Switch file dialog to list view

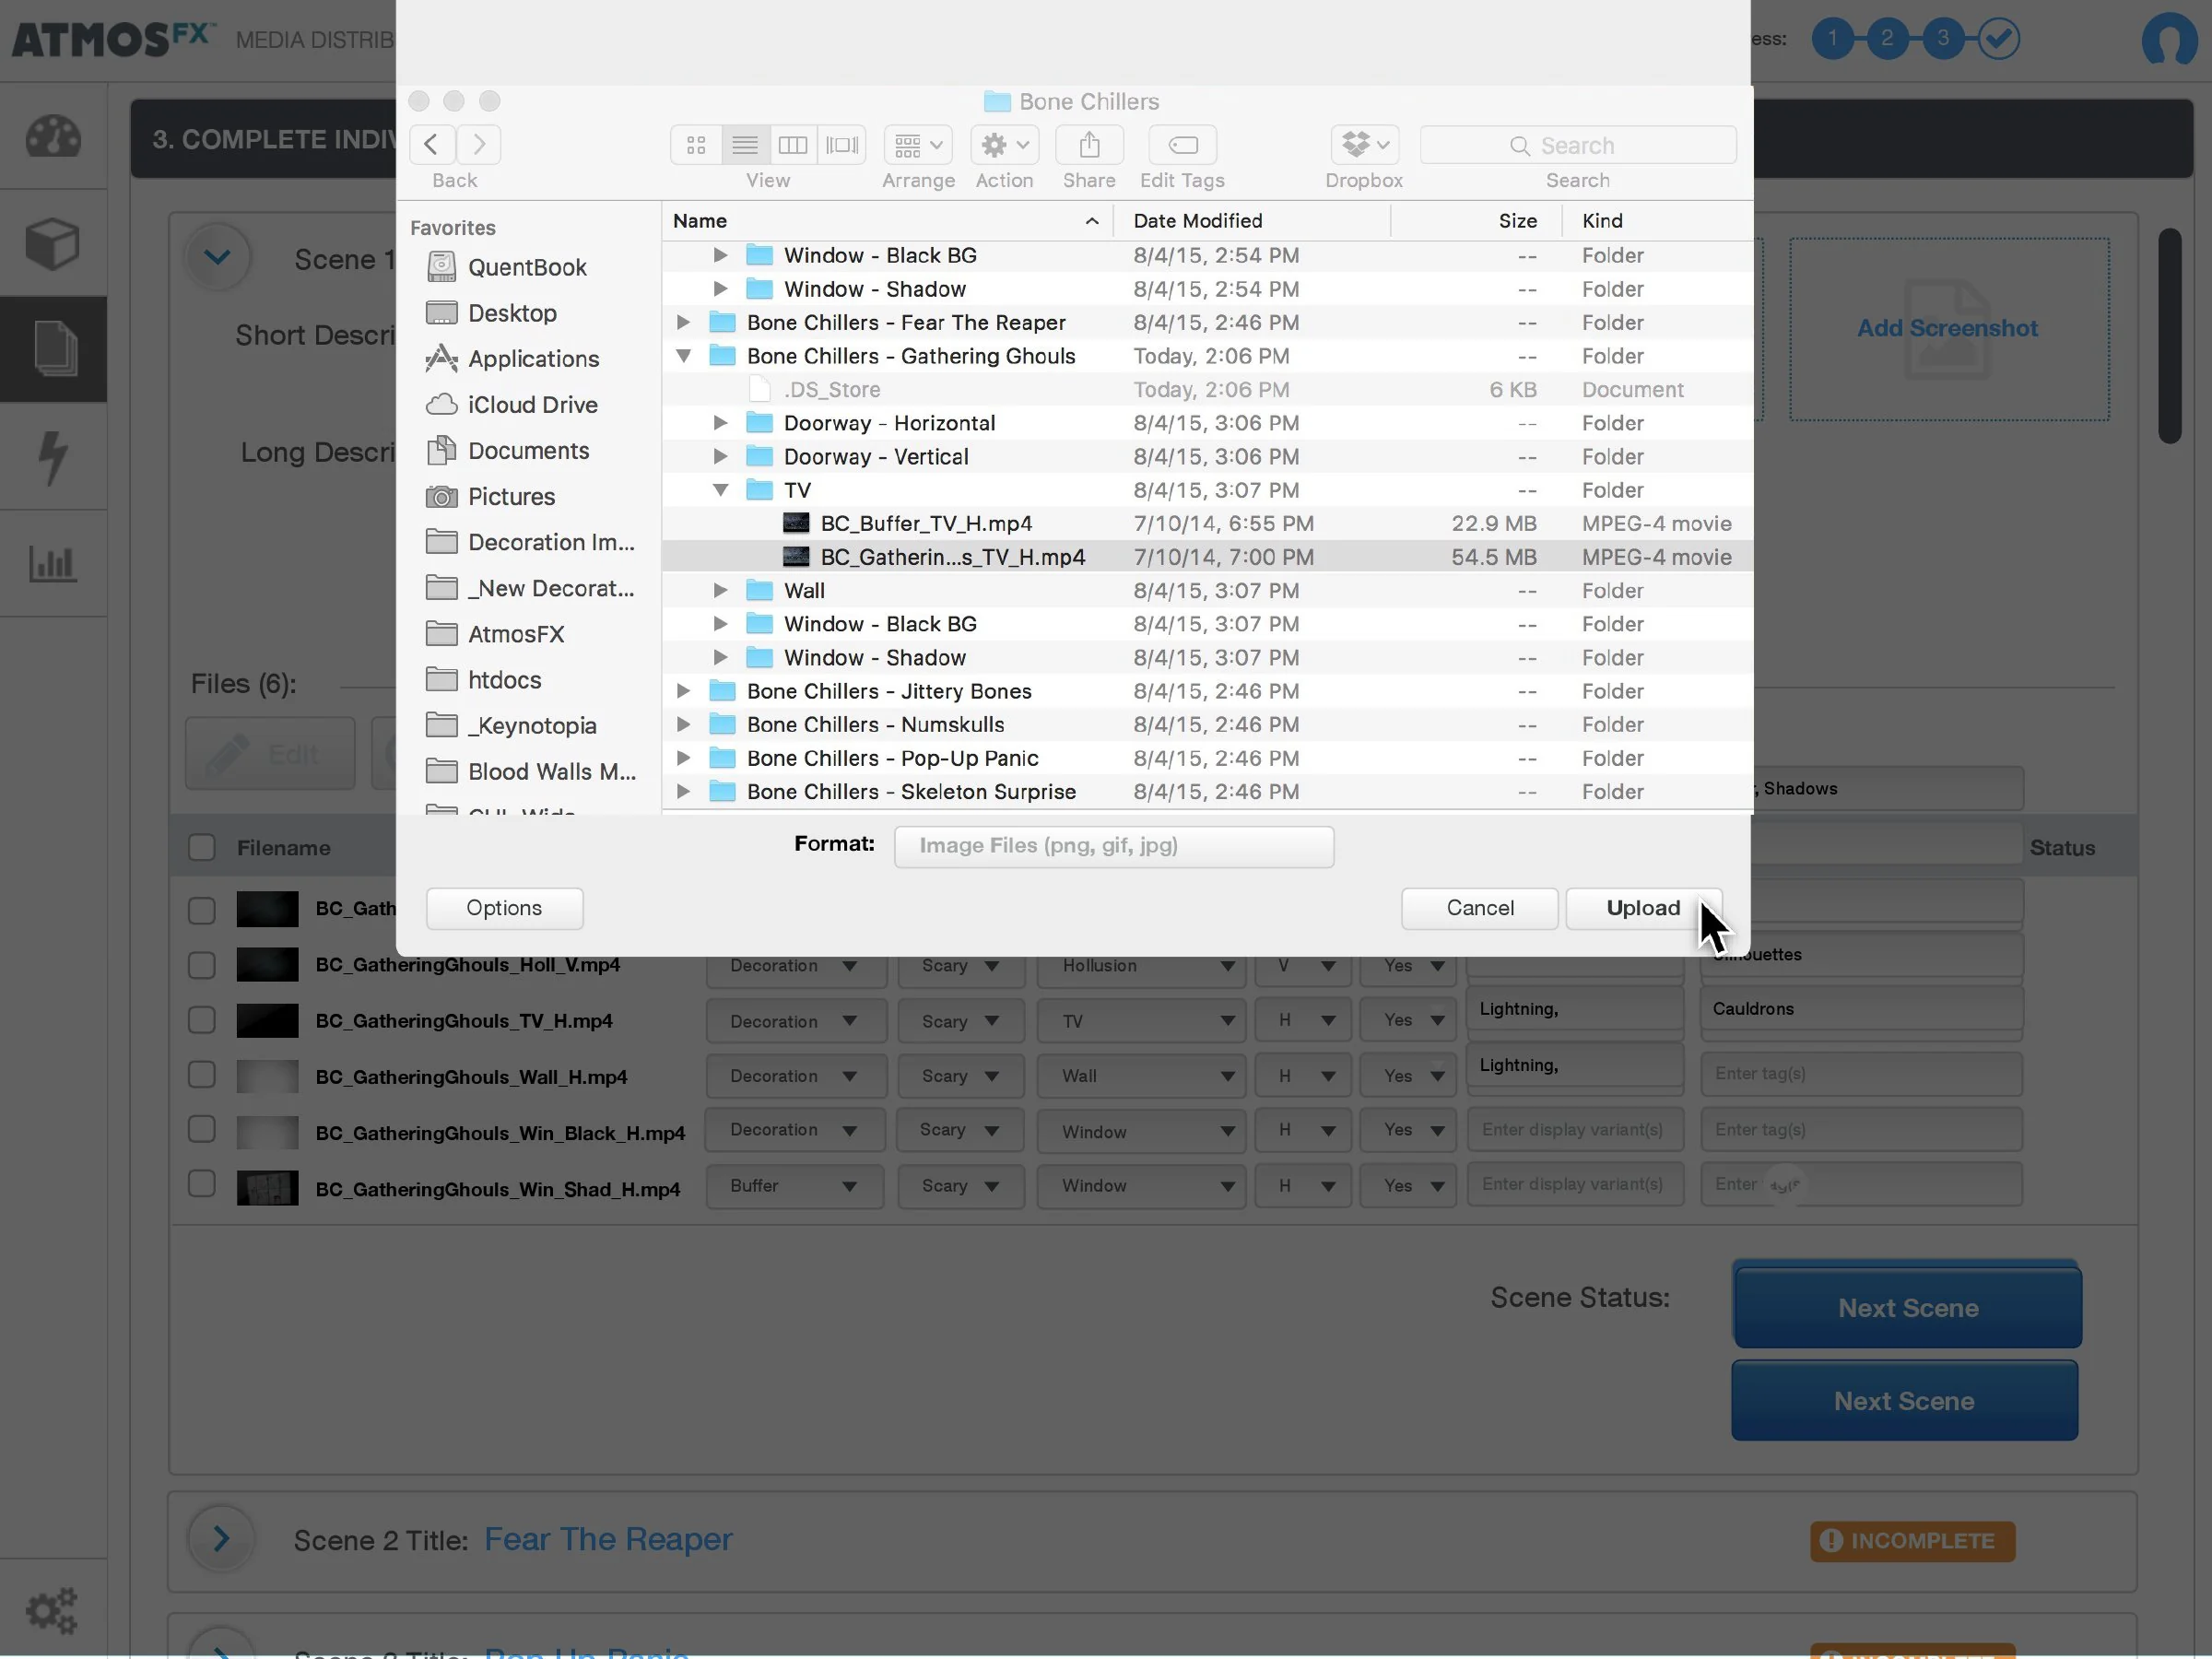(745, 145)
